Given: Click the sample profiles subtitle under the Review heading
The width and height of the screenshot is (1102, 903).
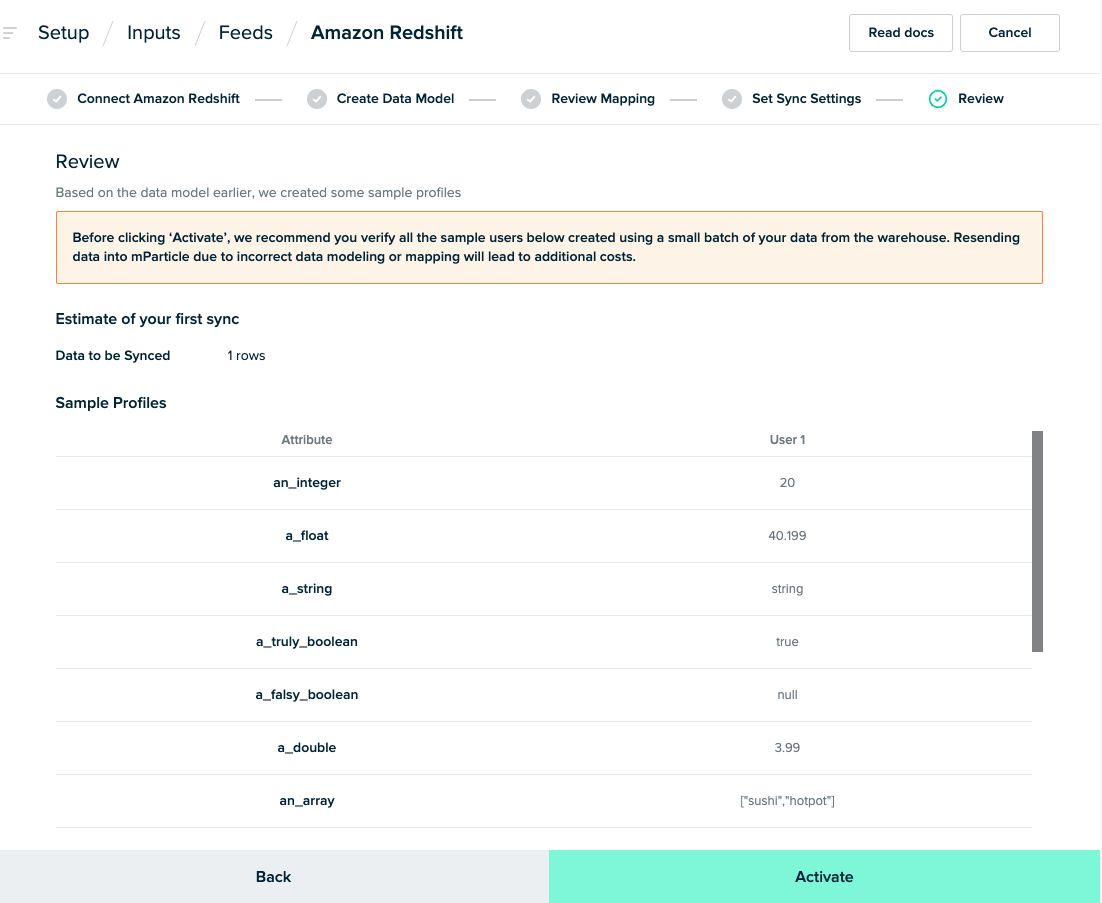Looking at the screenshot, I should (258, 193).
